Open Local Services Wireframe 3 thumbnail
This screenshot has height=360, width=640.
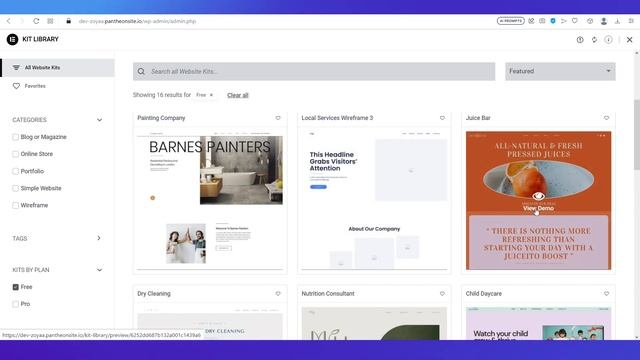point(374,200)
